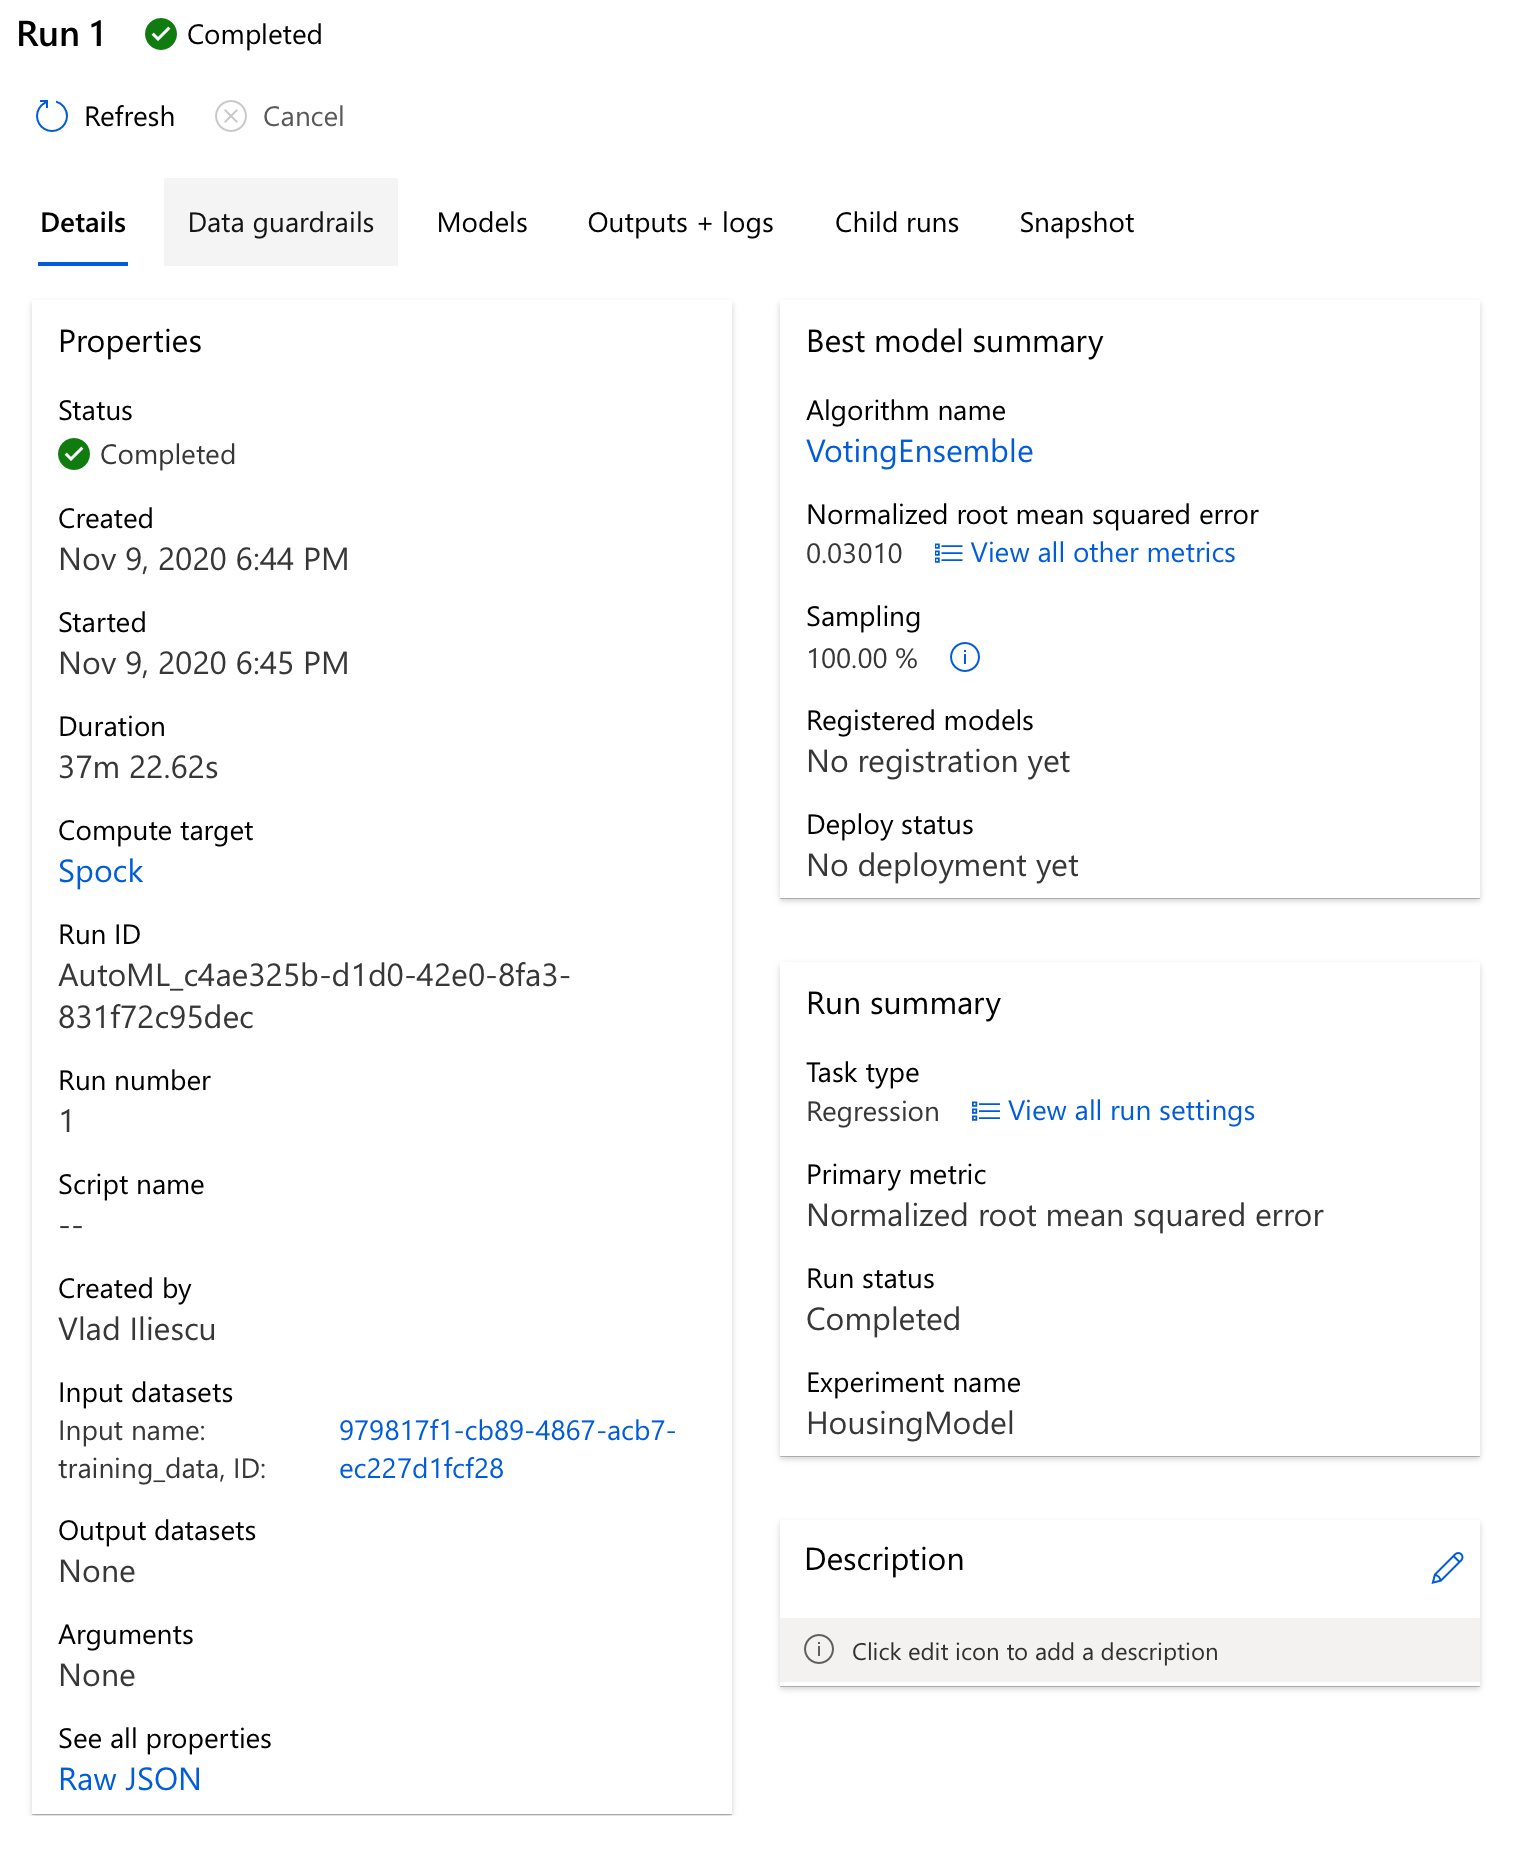Open the VotingEnsemble algorithm link
Screen dimensions: 1536x1850
point(919,452)
